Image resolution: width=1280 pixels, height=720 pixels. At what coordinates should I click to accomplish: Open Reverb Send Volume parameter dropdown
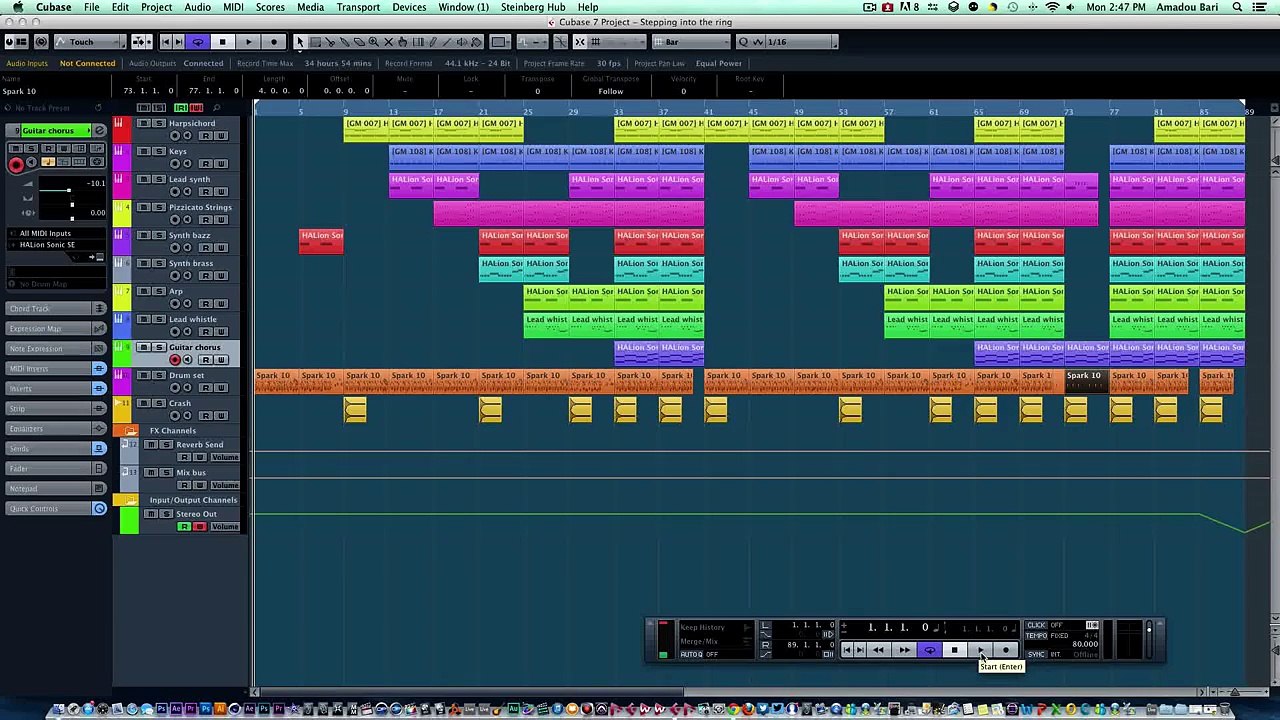coord(225,457)
